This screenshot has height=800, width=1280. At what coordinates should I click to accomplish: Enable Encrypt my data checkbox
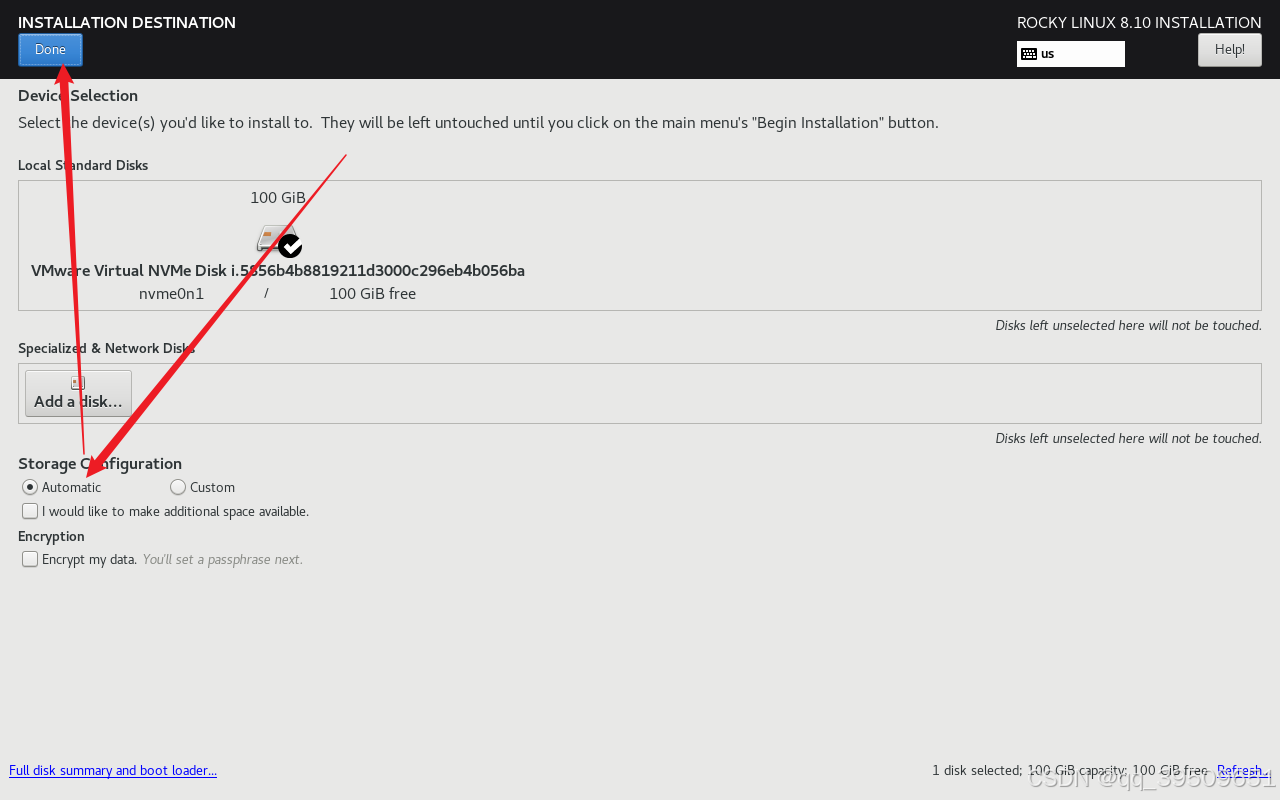point(30,559)
